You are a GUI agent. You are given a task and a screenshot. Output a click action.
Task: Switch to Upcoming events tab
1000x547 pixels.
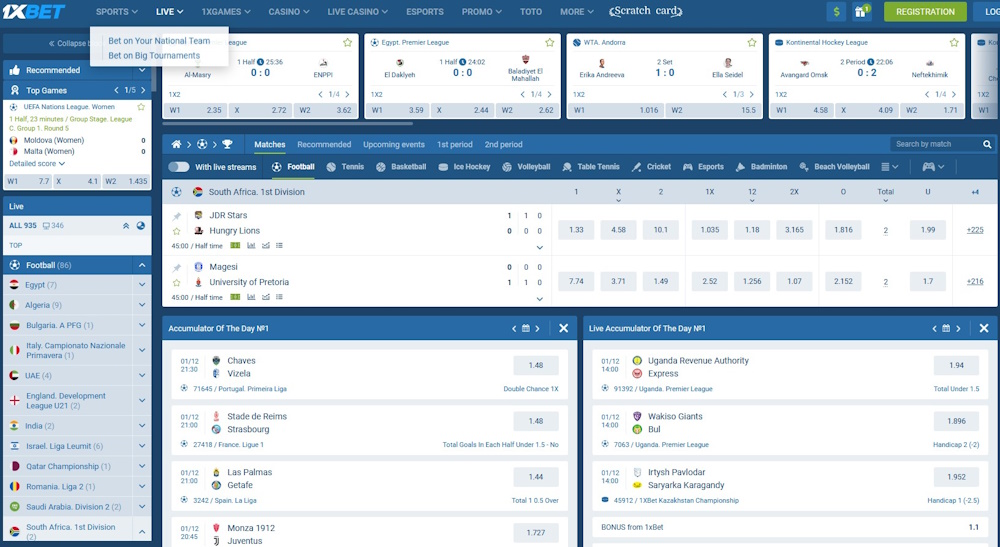(393, 145)
